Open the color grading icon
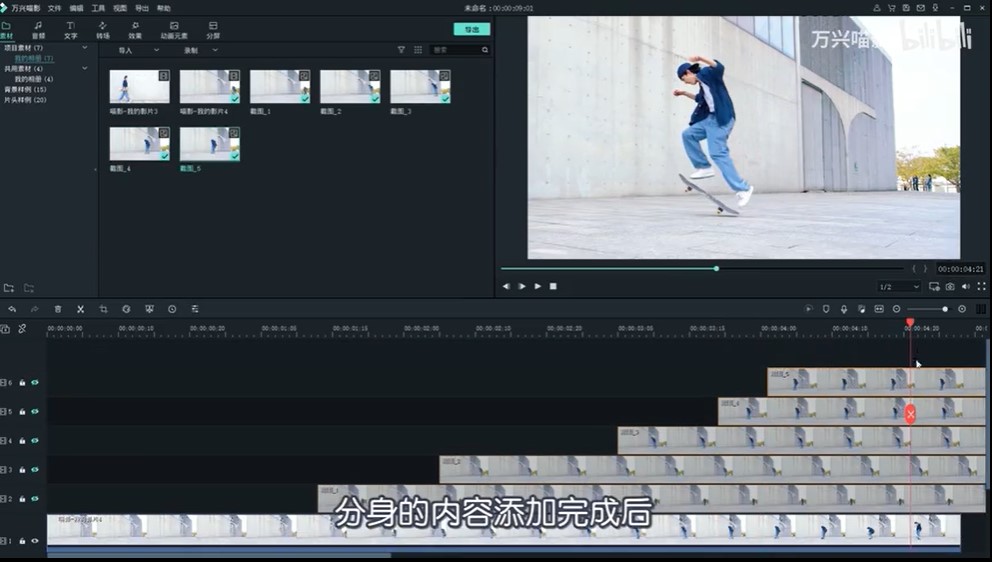992x562 pixels. point(149,309)
